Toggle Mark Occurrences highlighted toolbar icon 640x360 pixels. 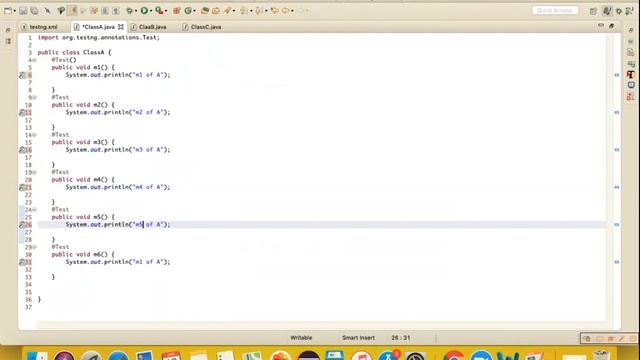(72, 11)
